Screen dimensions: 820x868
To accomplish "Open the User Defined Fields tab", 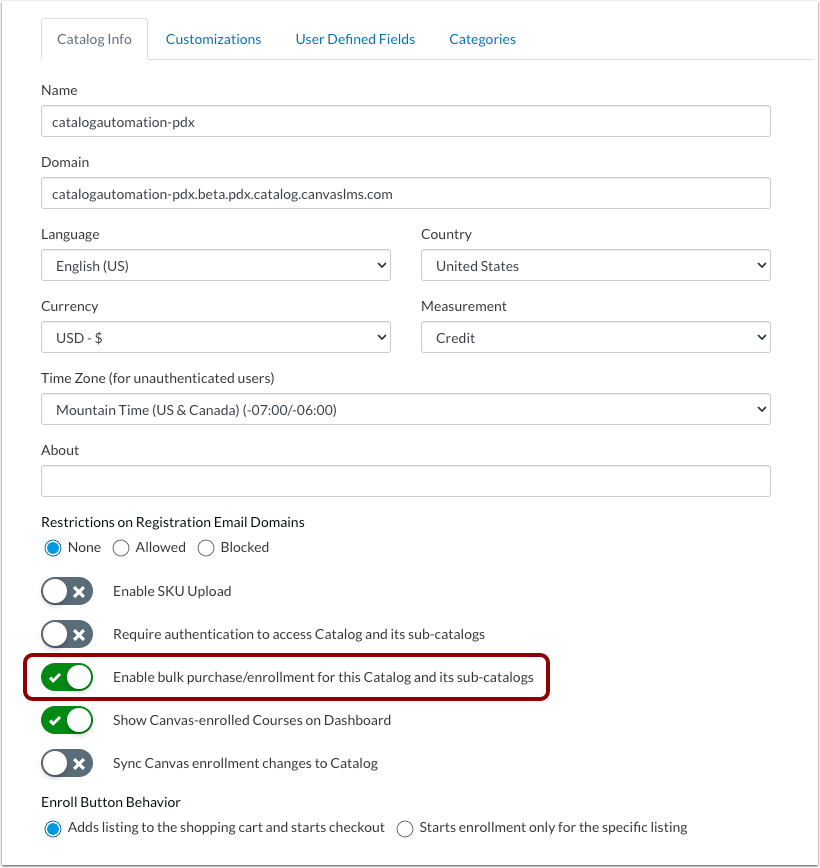I will pyautogui.click(x=355, y=39).
